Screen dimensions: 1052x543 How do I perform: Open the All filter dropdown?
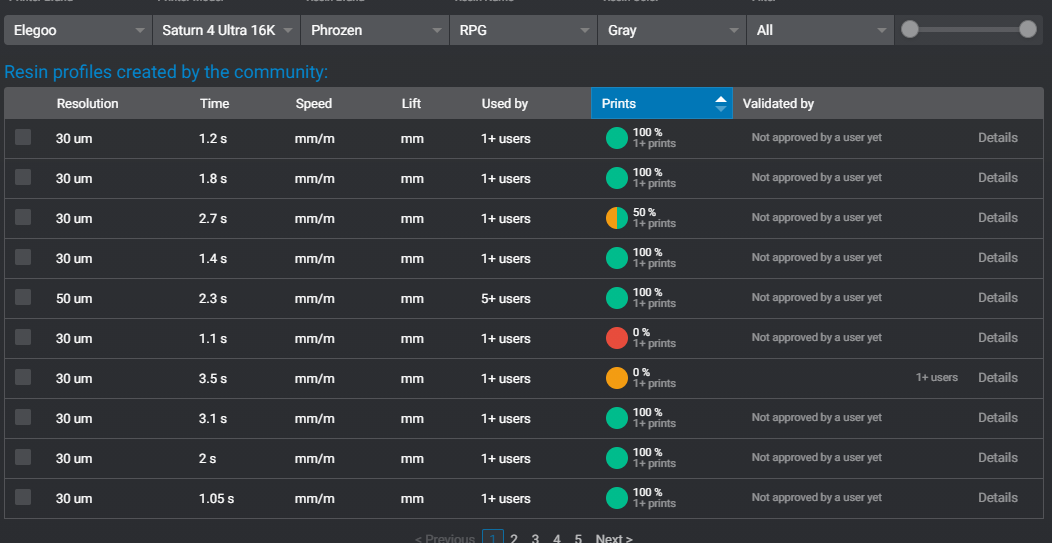point(820,30)
